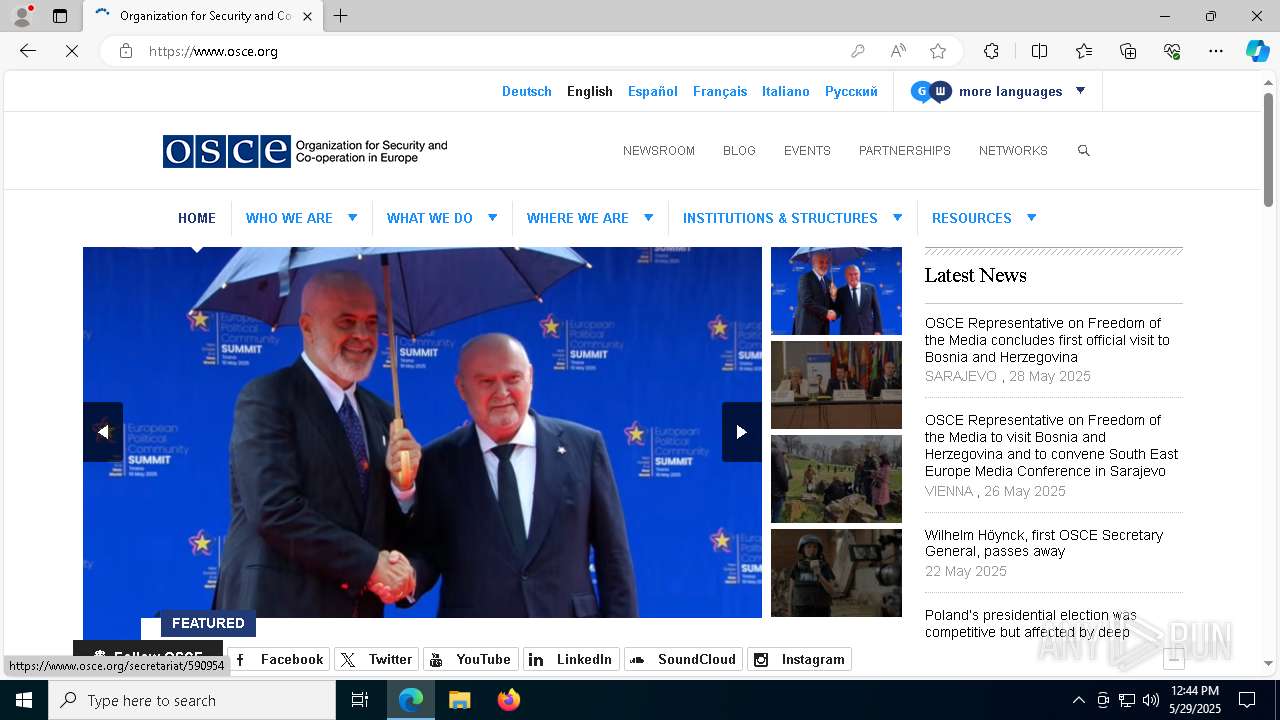Viewport: 1280px width, 720px height.
Task: Switch language to Español
Action: (653, 91)
